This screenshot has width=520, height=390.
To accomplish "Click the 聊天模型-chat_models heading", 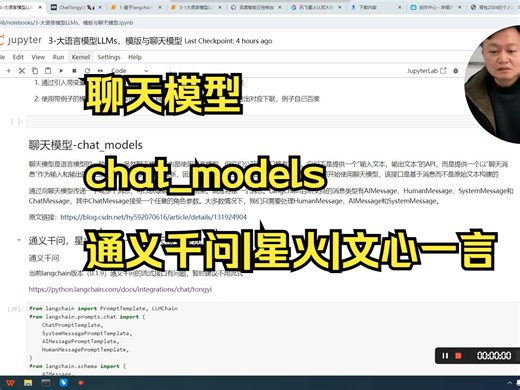I will point(86,145).
